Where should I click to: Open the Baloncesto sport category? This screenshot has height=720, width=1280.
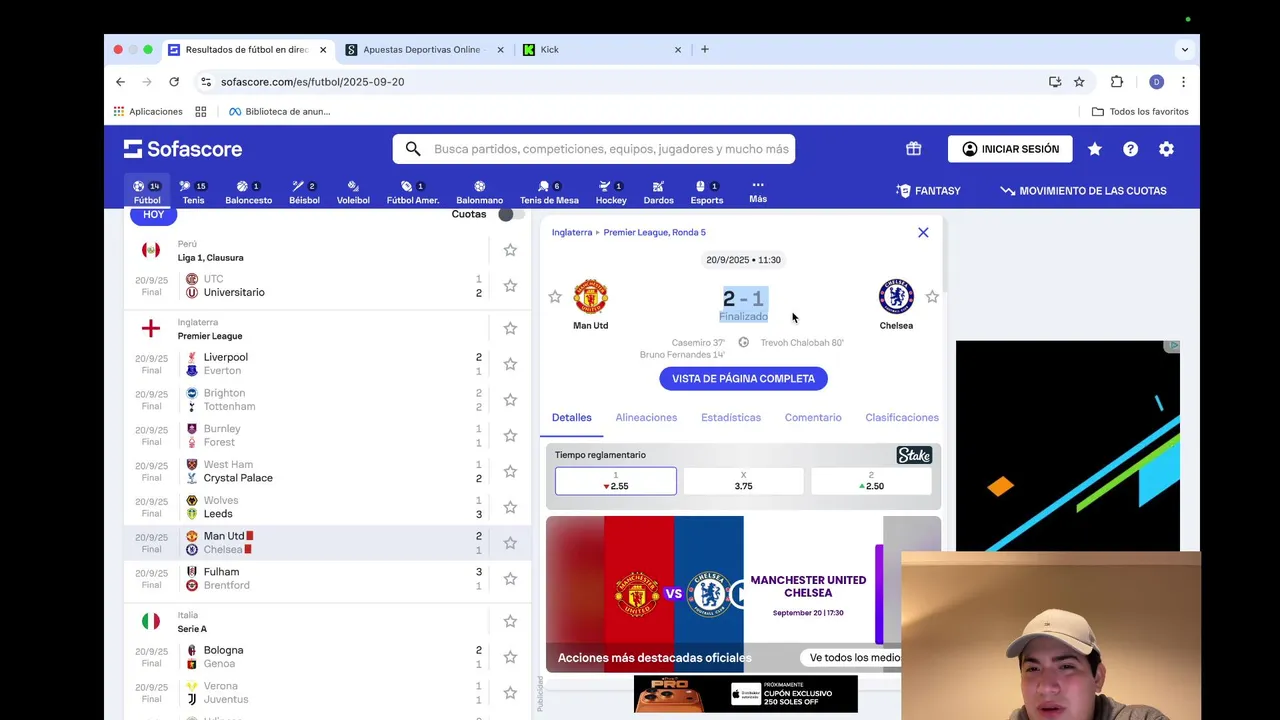pos(248,192)
